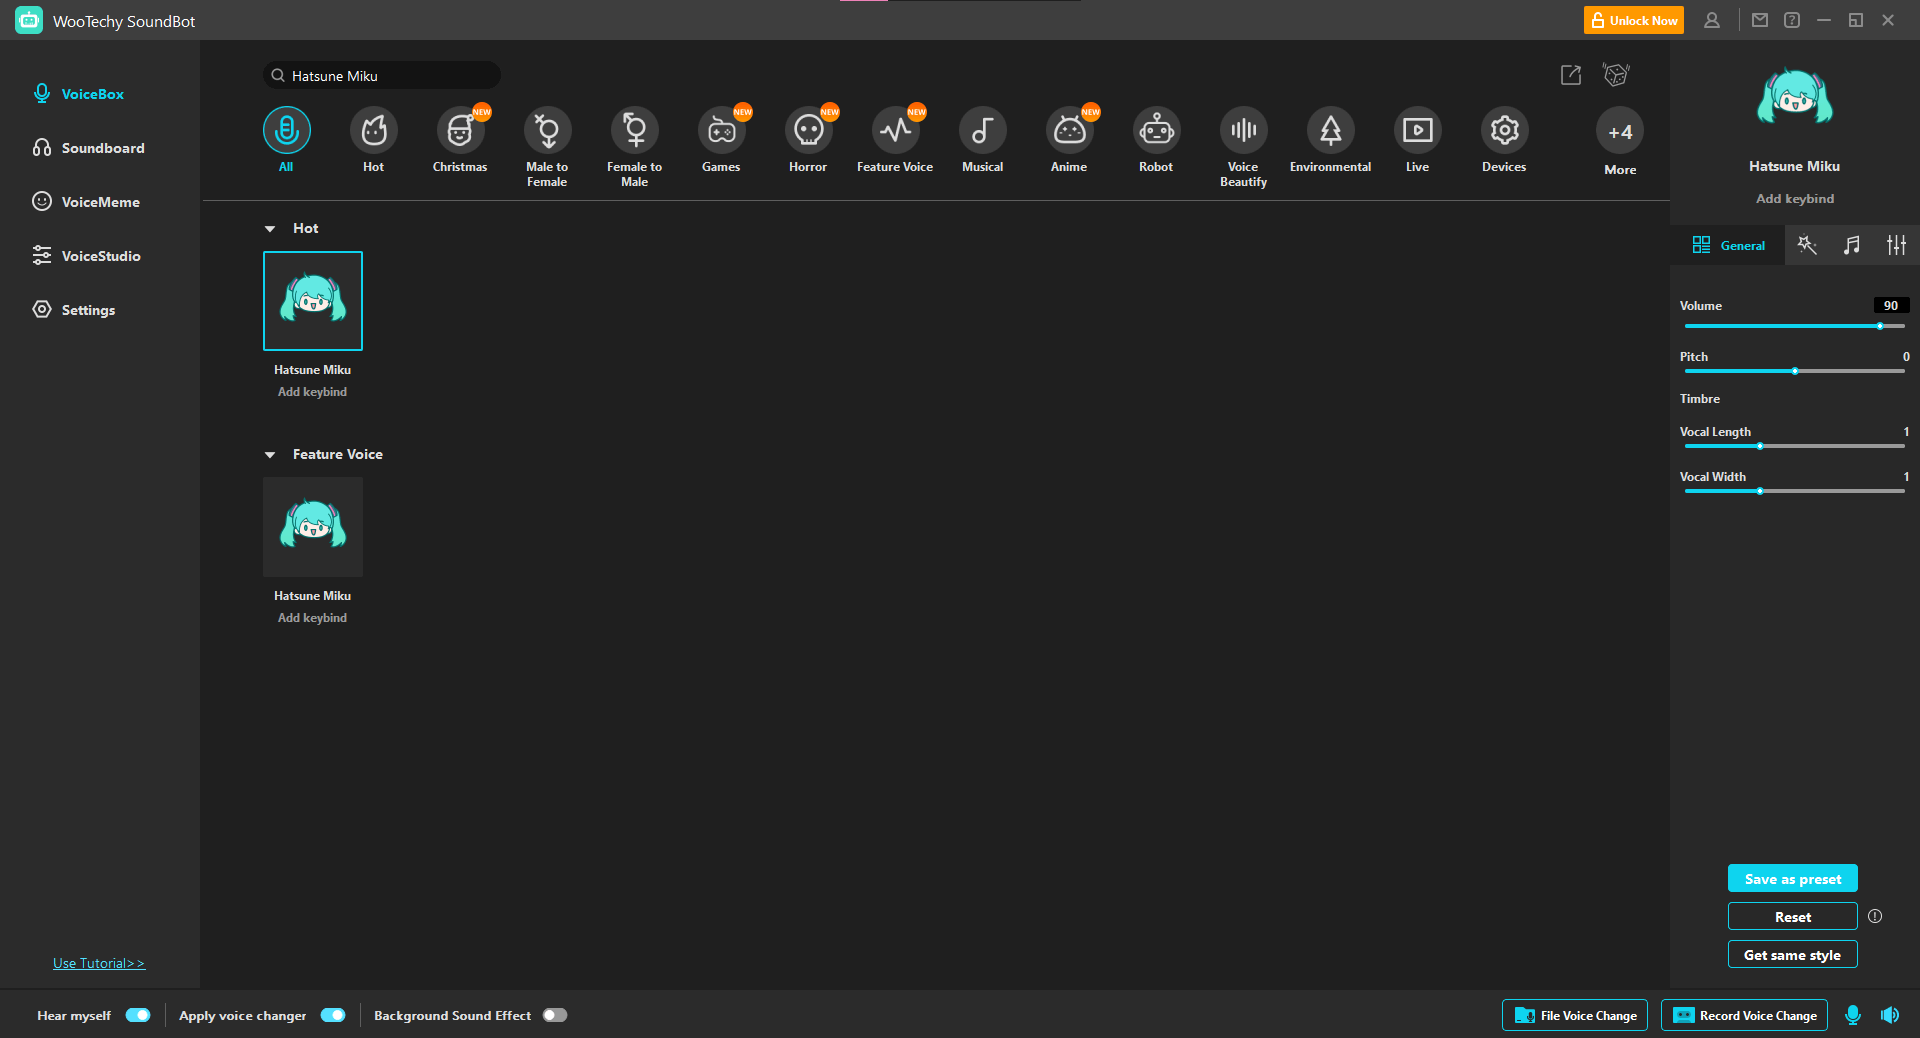Collapse the Feature Voice section
This screenshot has width=1920, height=1038.
(270, 455)
